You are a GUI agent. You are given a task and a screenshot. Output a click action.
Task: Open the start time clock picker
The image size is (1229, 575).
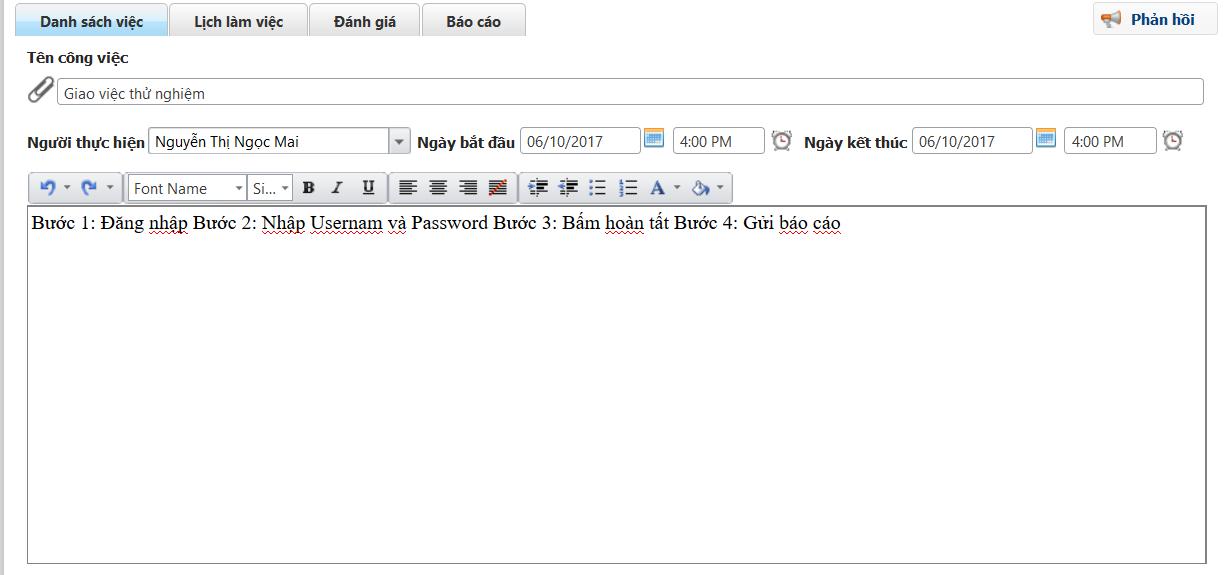782,141
